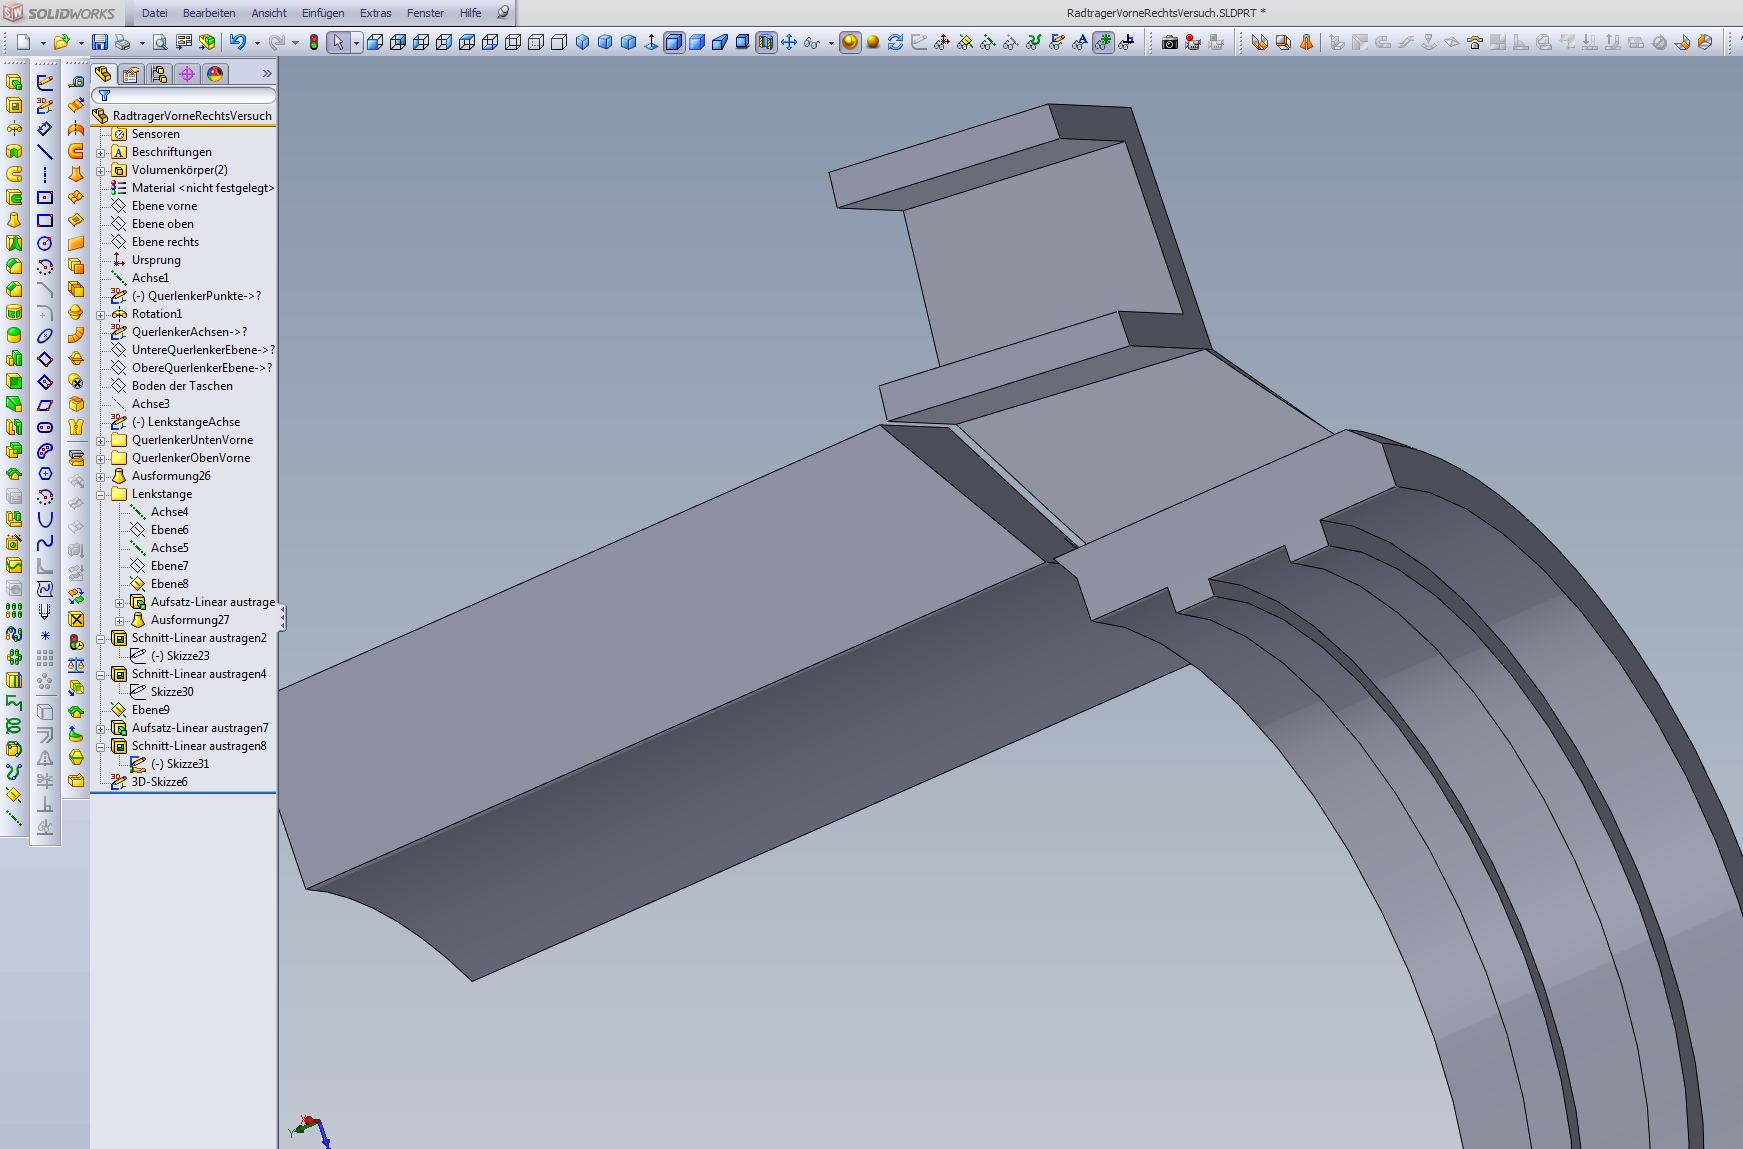Click the Rebuild traffic light icon

coord(314,42)
